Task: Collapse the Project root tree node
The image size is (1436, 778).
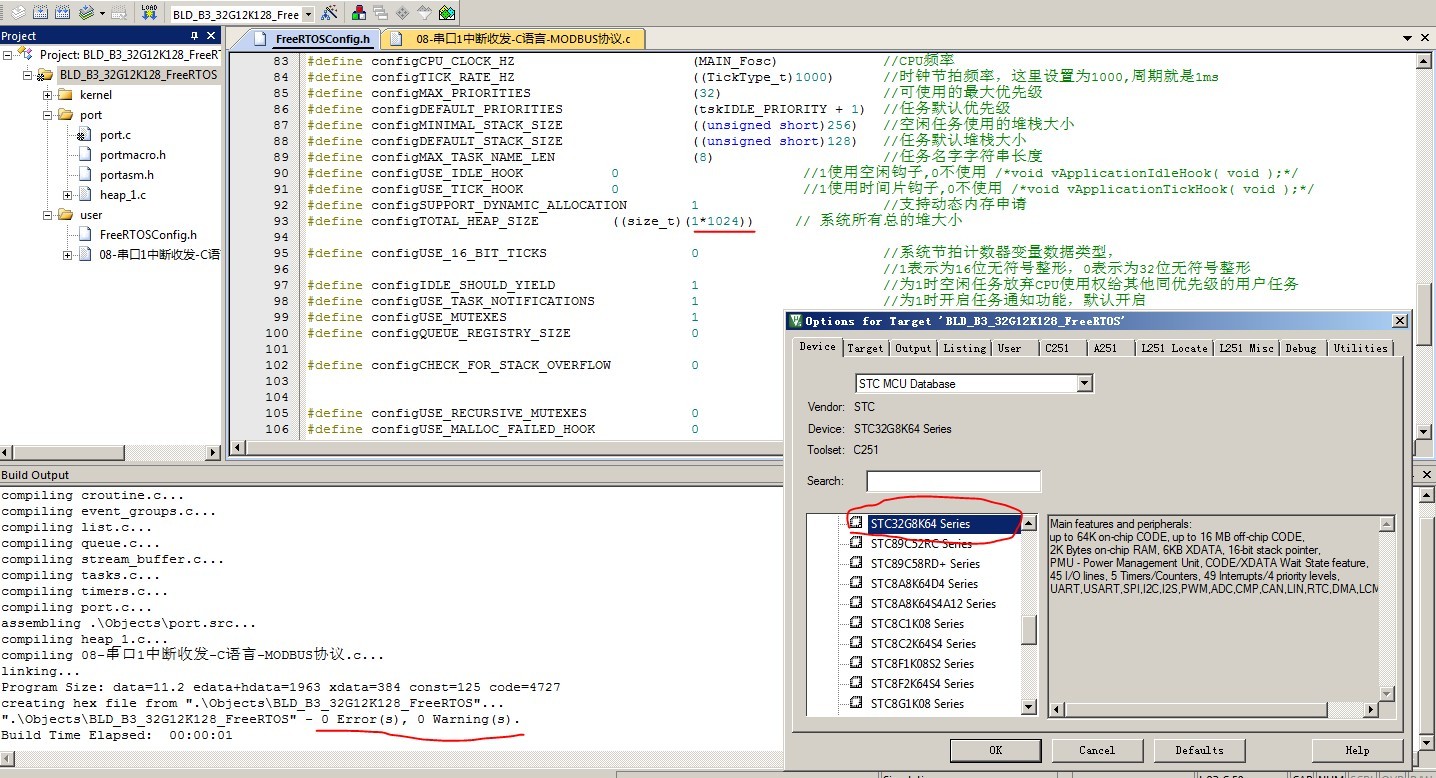Action: tap(8, 54)
